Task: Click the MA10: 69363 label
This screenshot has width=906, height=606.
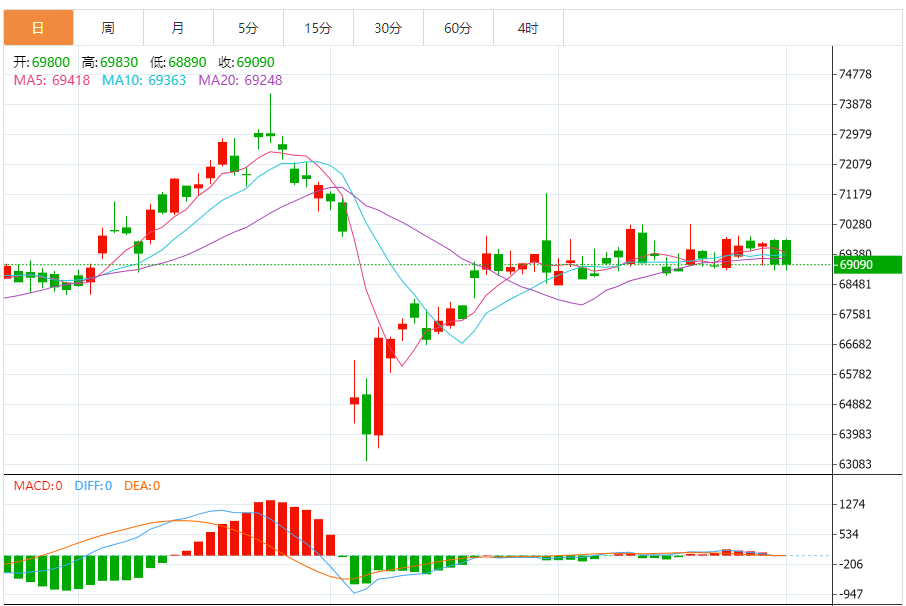Action: [144, 80]
